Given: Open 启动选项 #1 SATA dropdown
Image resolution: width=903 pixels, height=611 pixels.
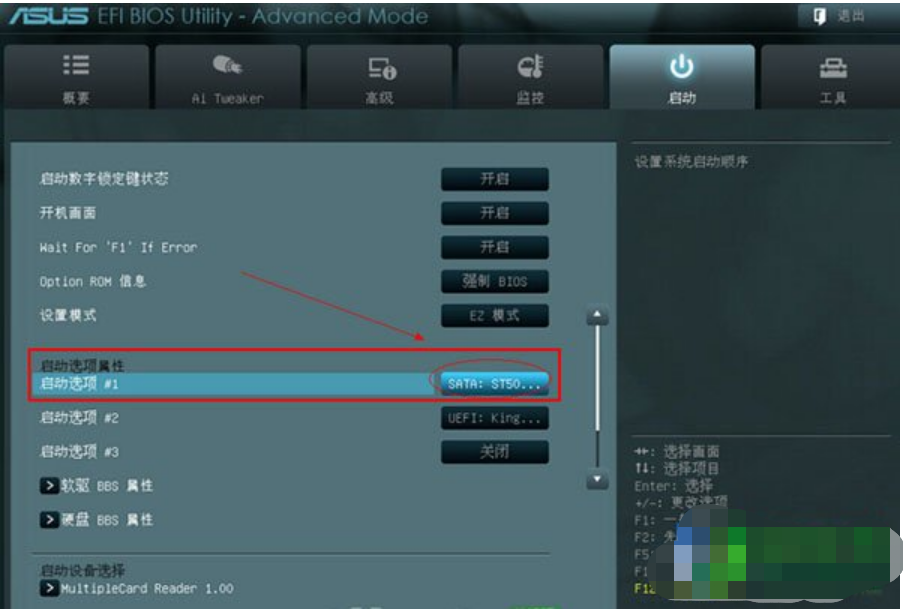Looking at the screenshot, I should (495, 384).
